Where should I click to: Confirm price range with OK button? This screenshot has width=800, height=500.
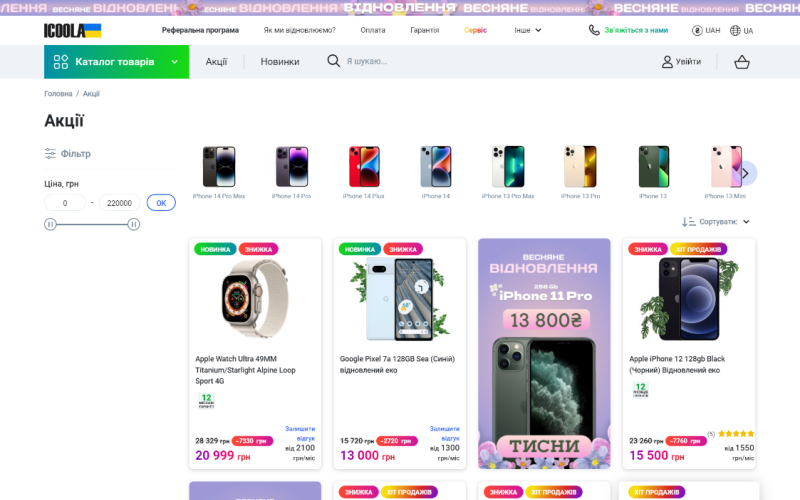[161, 203]
